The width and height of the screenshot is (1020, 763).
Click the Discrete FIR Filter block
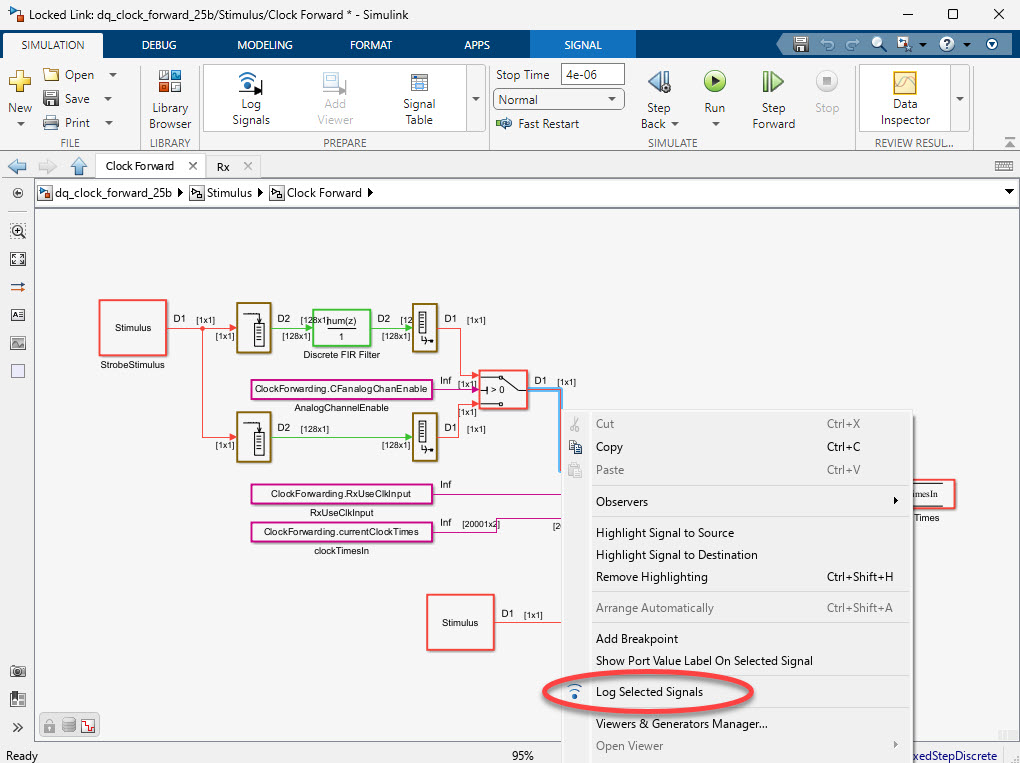(x=341, y=327)
